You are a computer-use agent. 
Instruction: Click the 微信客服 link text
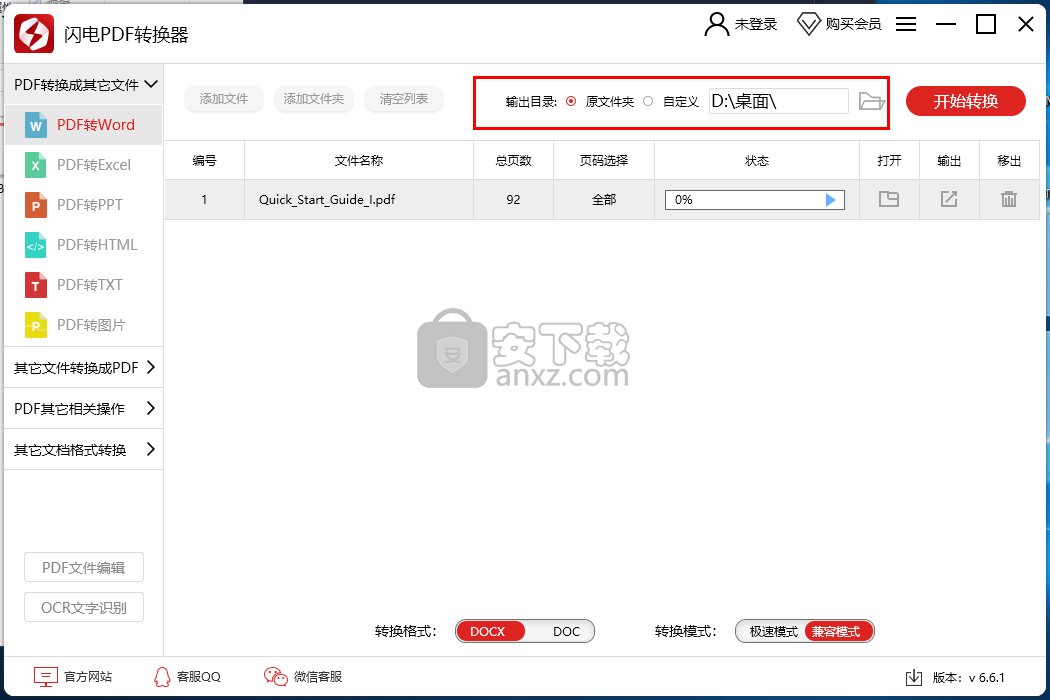[317, 677]
